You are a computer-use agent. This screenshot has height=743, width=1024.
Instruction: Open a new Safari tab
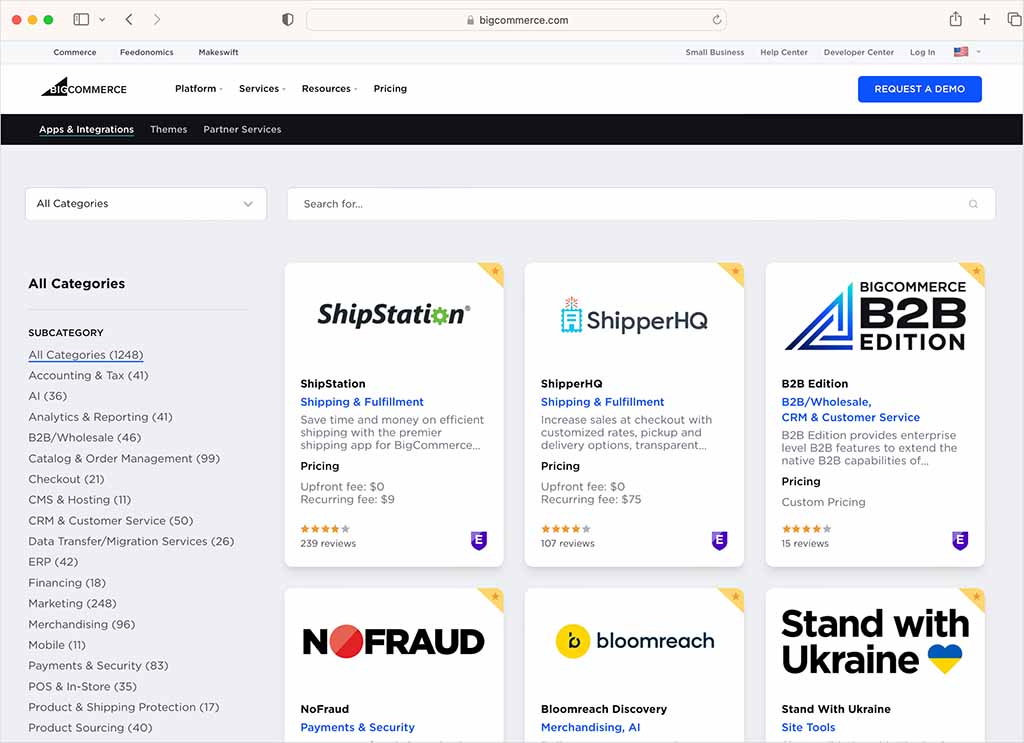(x=985, y=19)
